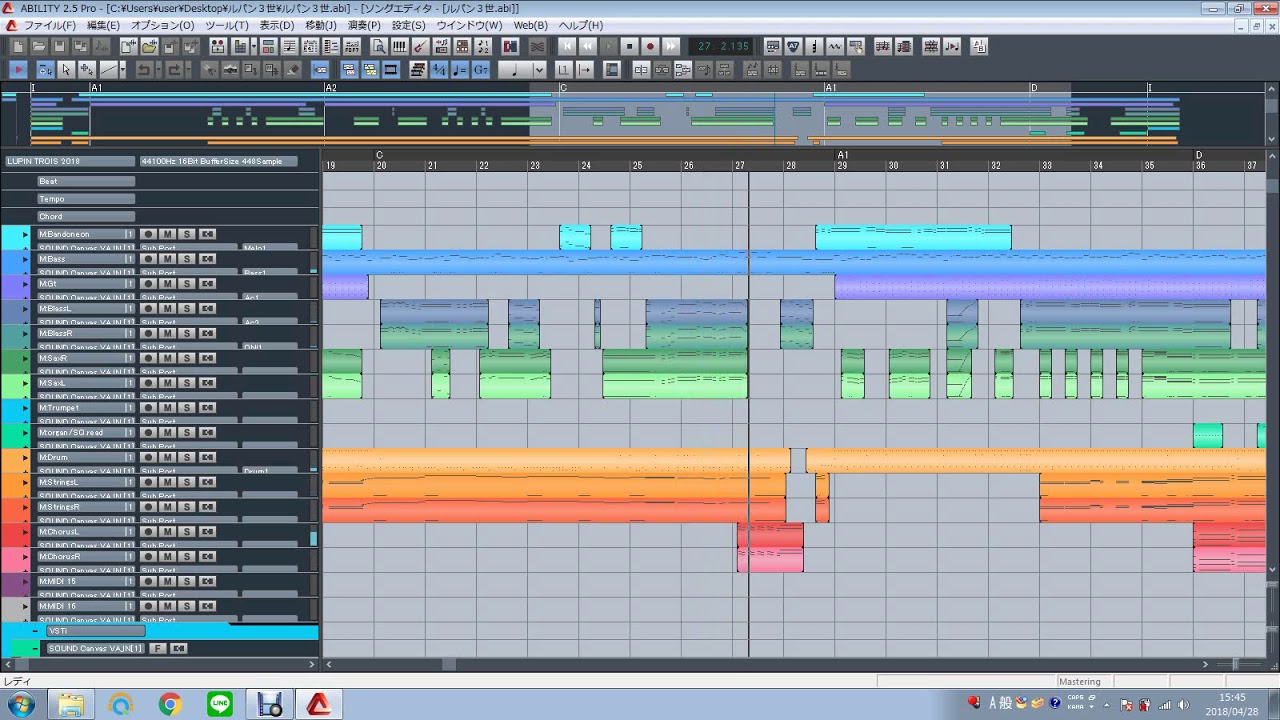The height and width of the screenshot is (720, 1280).
Task: Open the guitar icon in the toolbar
Action: 420,46
